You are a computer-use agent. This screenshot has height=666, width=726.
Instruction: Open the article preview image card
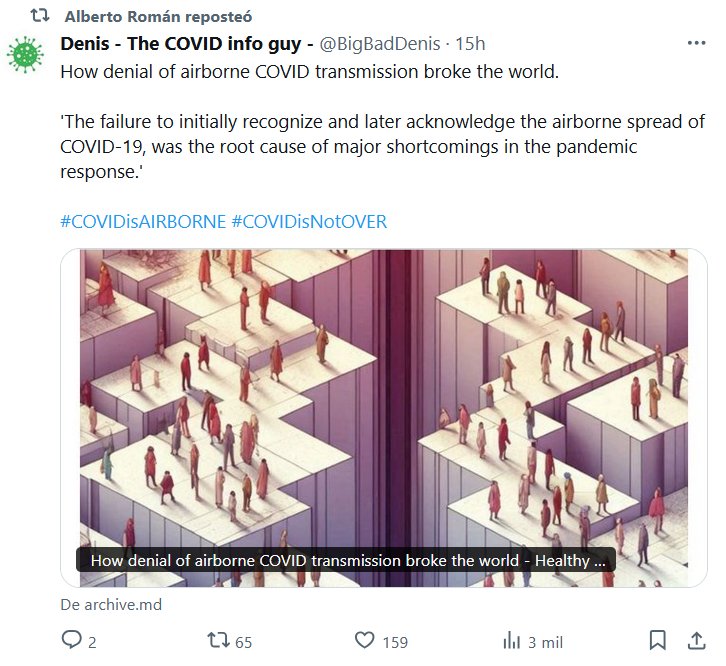(x=384, y=418)
